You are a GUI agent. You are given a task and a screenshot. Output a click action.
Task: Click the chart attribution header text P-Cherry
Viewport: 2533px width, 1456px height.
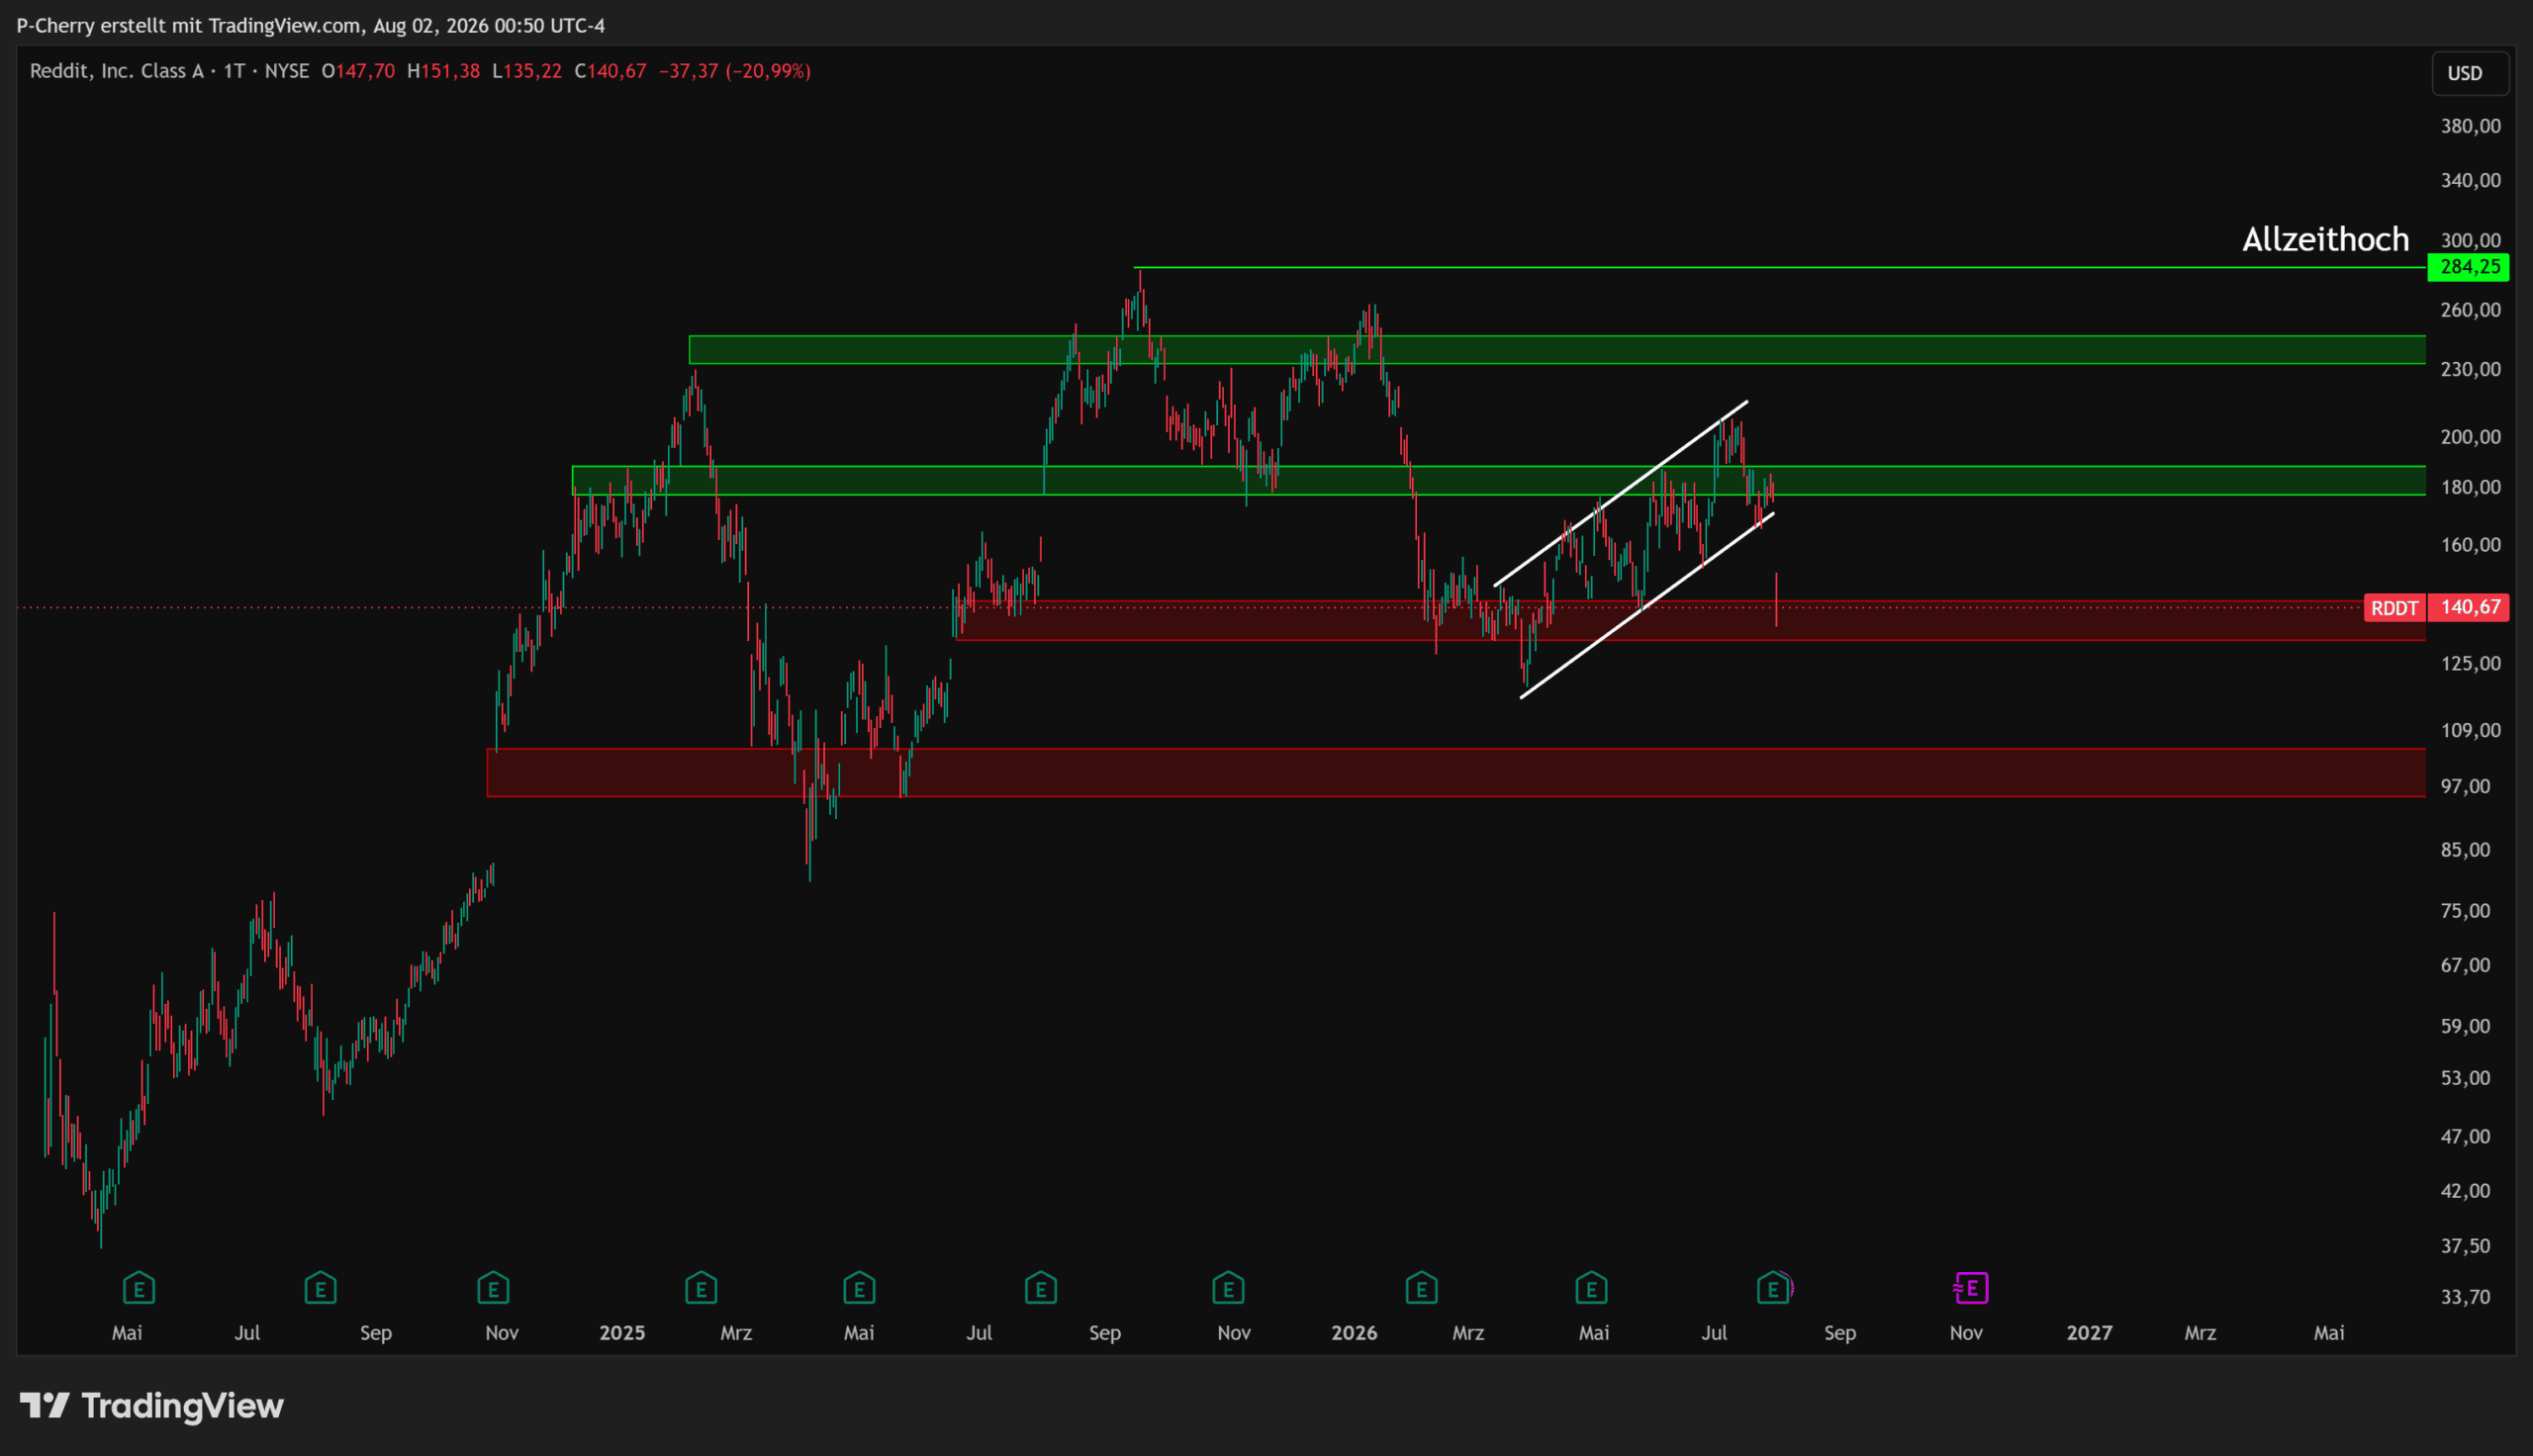[x=56, y=25]
